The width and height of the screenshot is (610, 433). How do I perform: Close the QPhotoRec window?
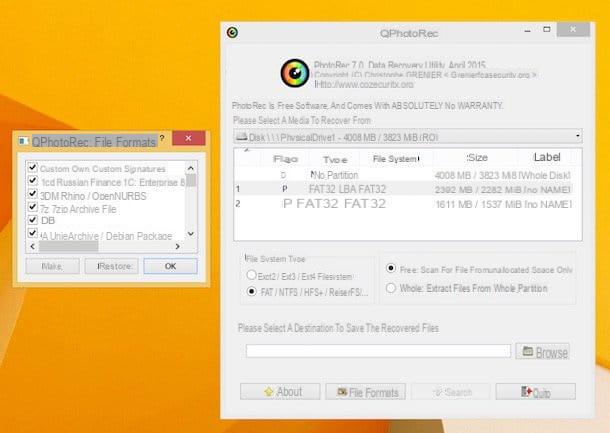pos(573,30)
